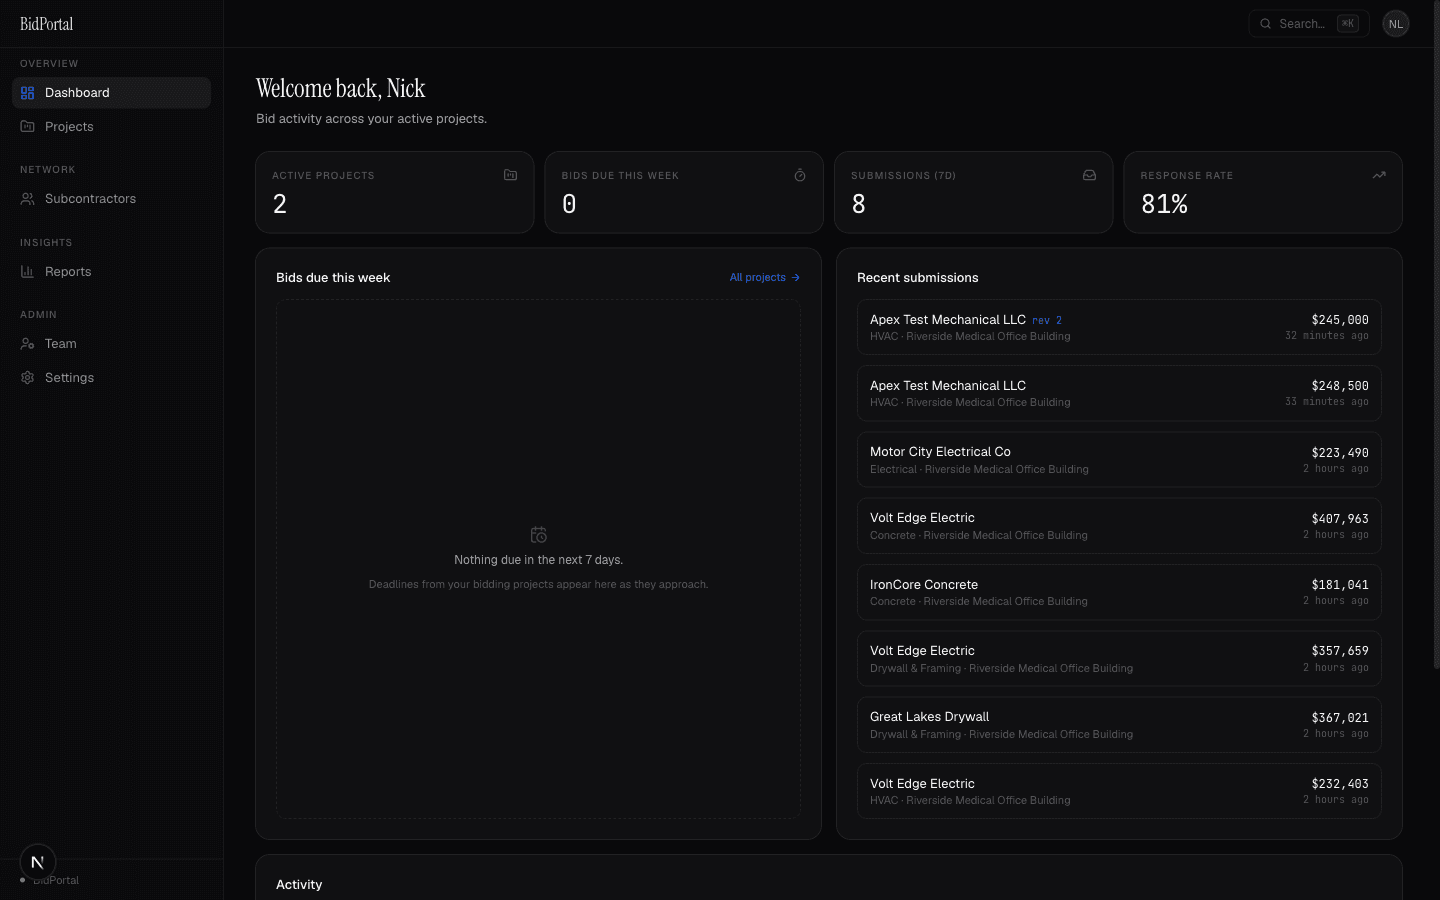
Task: Click the magnifier icon in search box
Action: tap(1266, 24)
